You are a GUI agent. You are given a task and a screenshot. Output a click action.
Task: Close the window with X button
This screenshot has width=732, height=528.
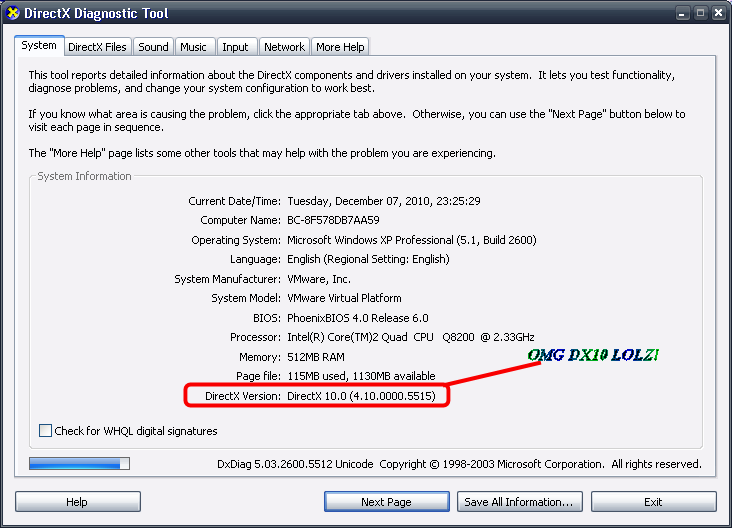718,13
